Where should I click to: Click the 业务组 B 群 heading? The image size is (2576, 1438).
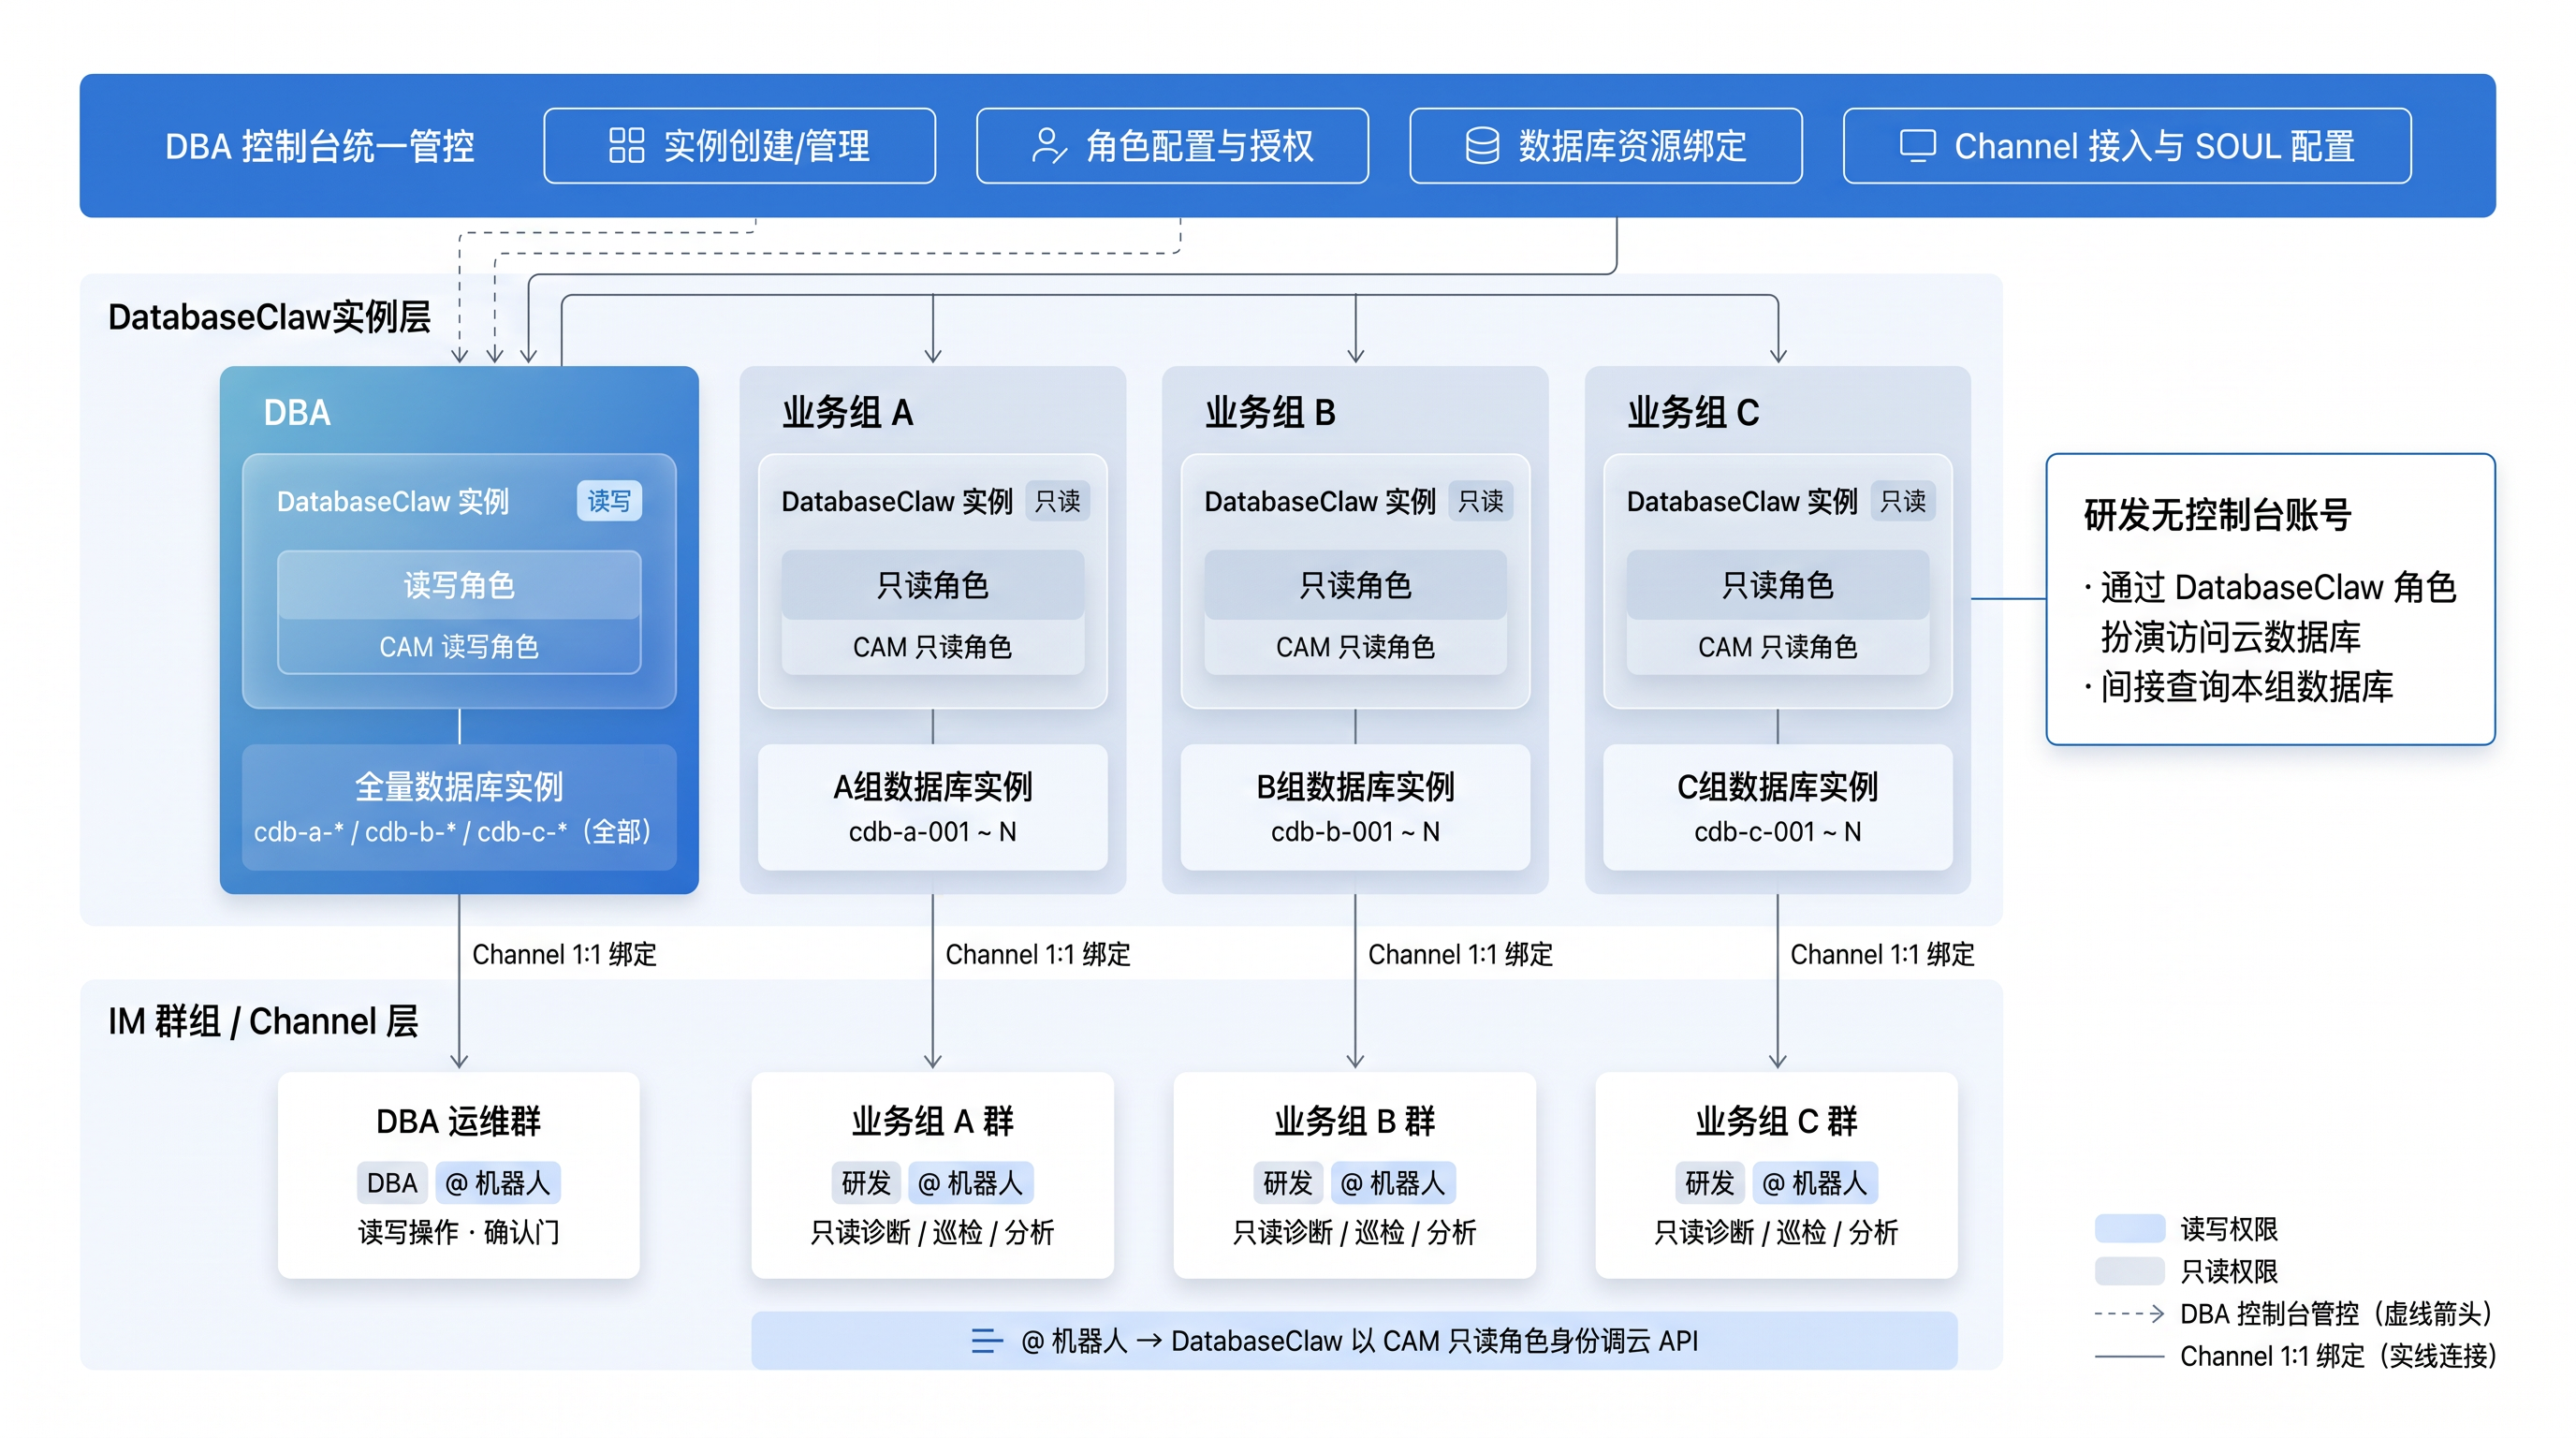[1355, 1122]
